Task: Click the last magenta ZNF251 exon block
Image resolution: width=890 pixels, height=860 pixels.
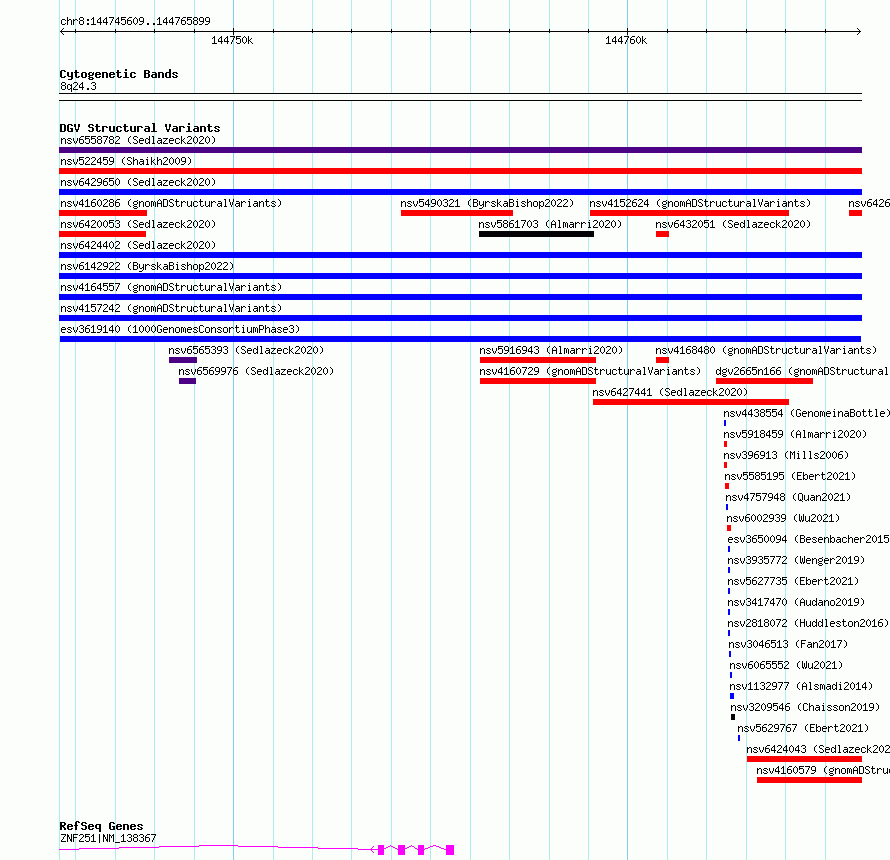Action: tap(450, 850)
